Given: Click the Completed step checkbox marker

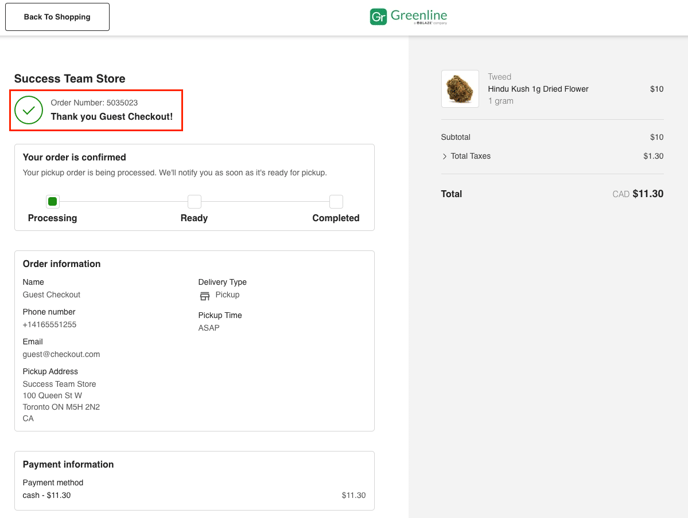Looking at the screenshot, I should point(336,202).
